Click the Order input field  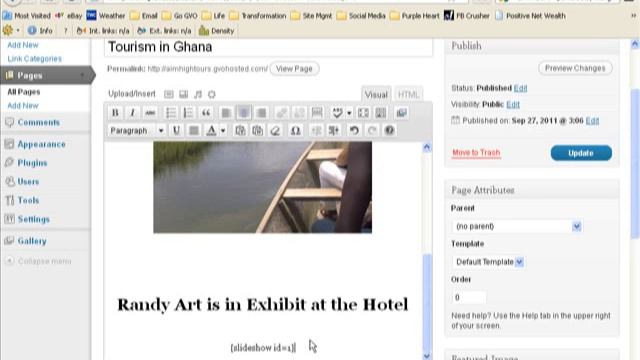click(x=469, y=297)
